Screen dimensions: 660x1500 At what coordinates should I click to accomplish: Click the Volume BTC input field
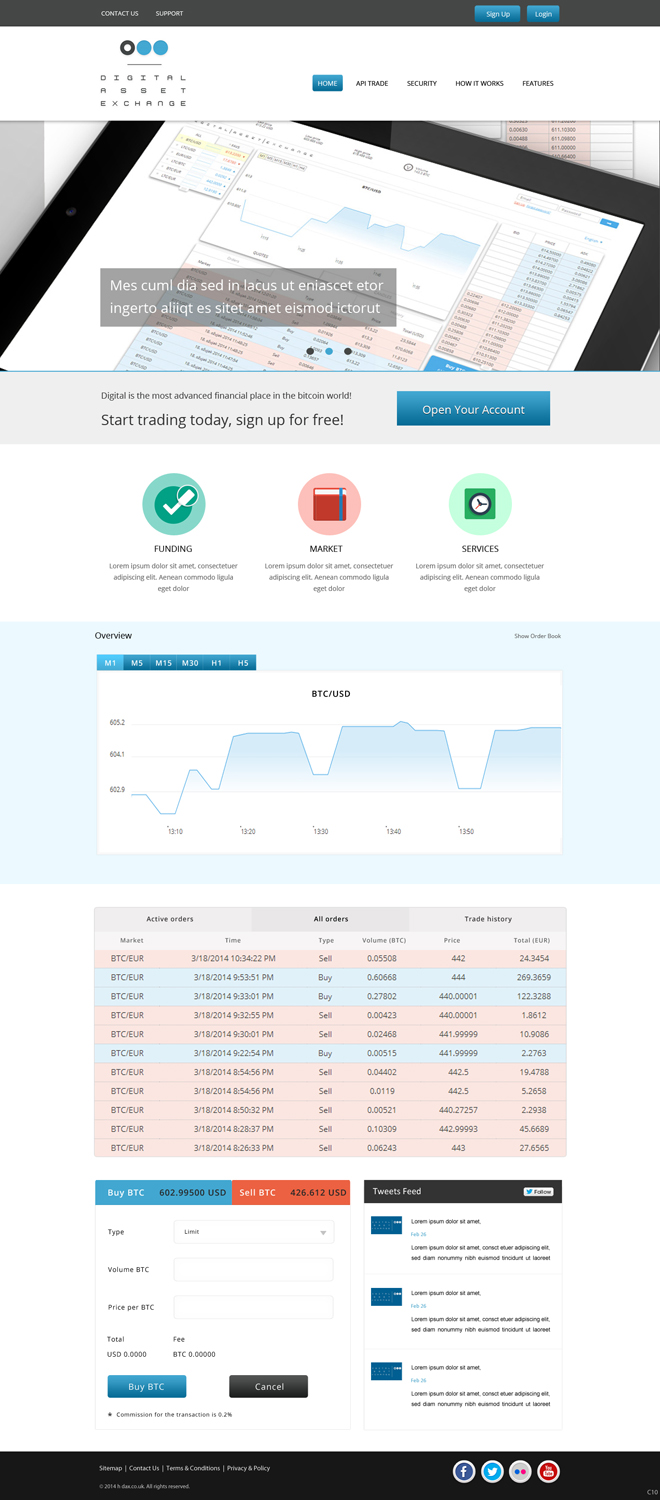(254, 1269)
